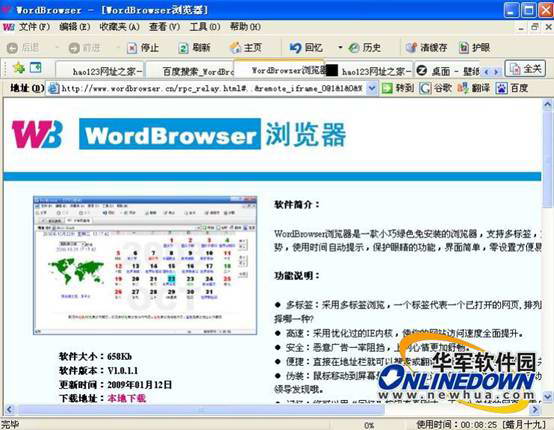The image size is (554, 430).
Task: Open dropdown next to Forward button
Action: coord(118,48)
